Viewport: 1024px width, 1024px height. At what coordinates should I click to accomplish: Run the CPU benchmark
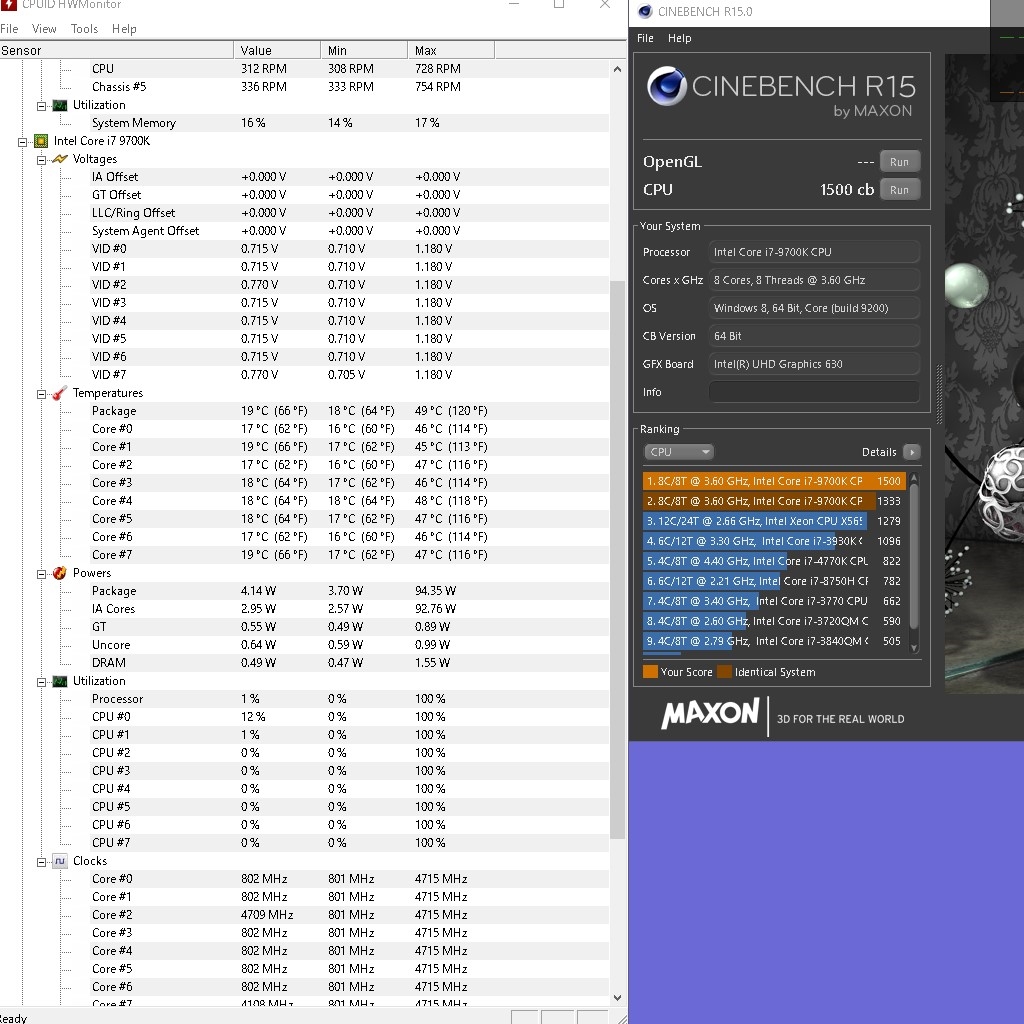coord(899,190)
